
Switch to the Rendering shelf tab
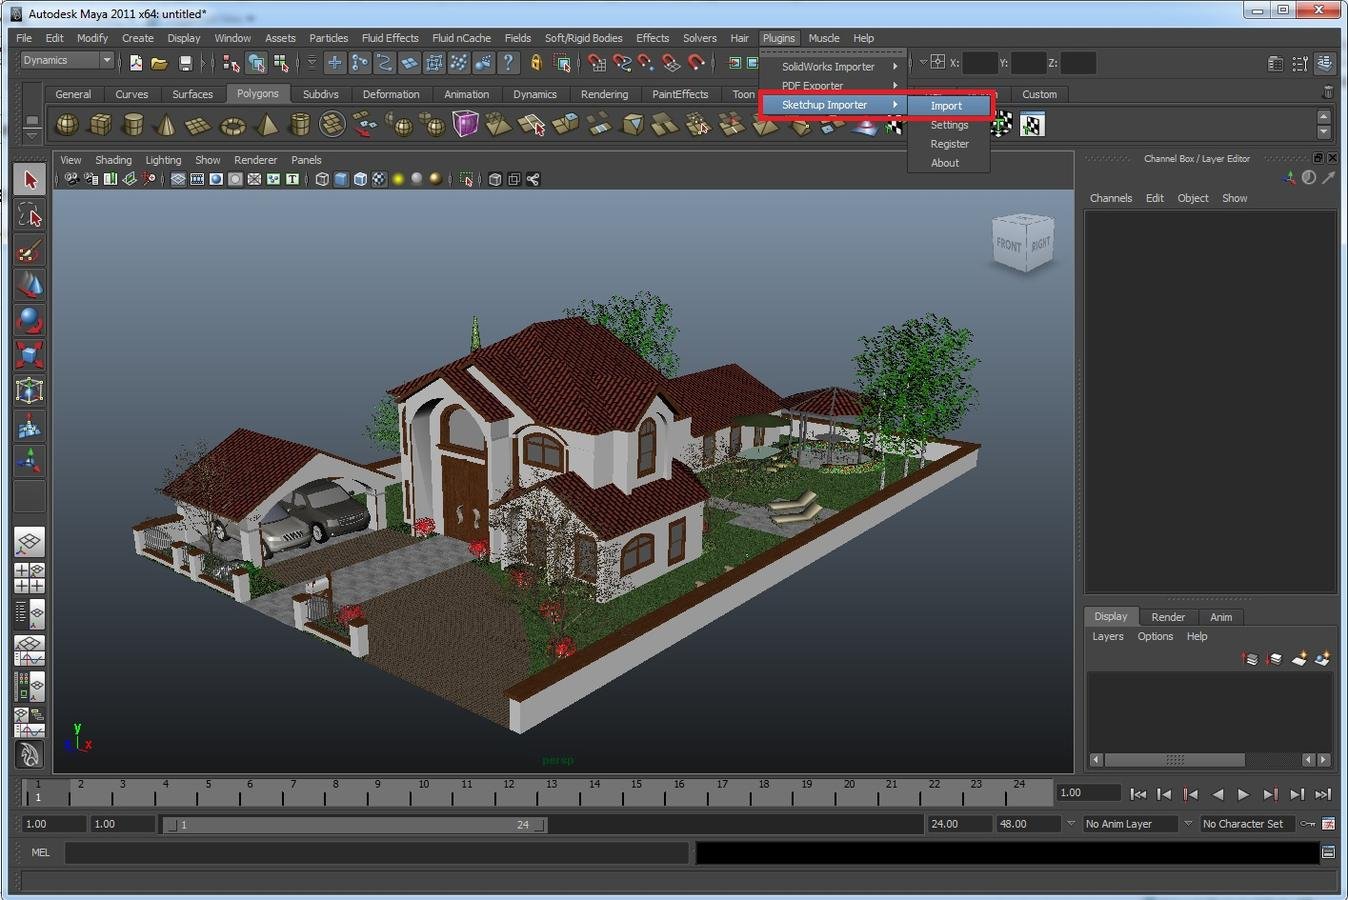coord(604,94)
